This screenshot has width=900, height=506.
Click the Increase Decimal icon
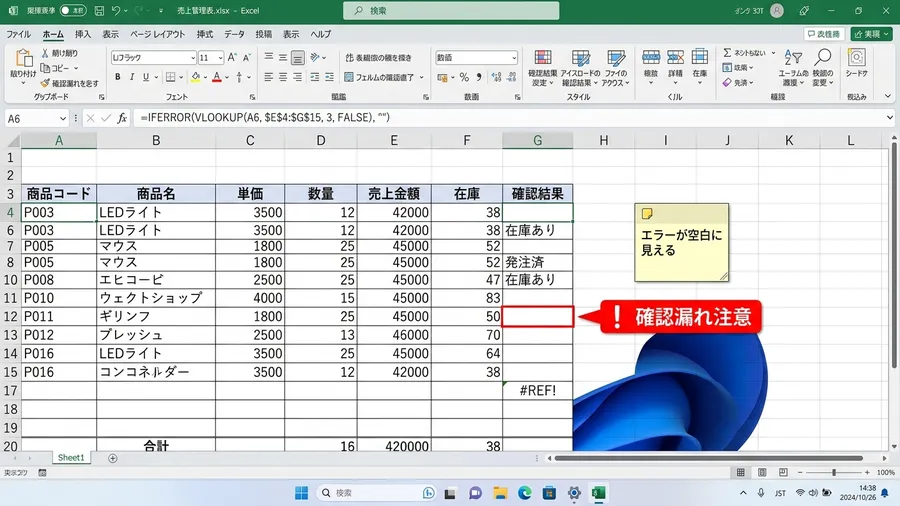[496, 77]
